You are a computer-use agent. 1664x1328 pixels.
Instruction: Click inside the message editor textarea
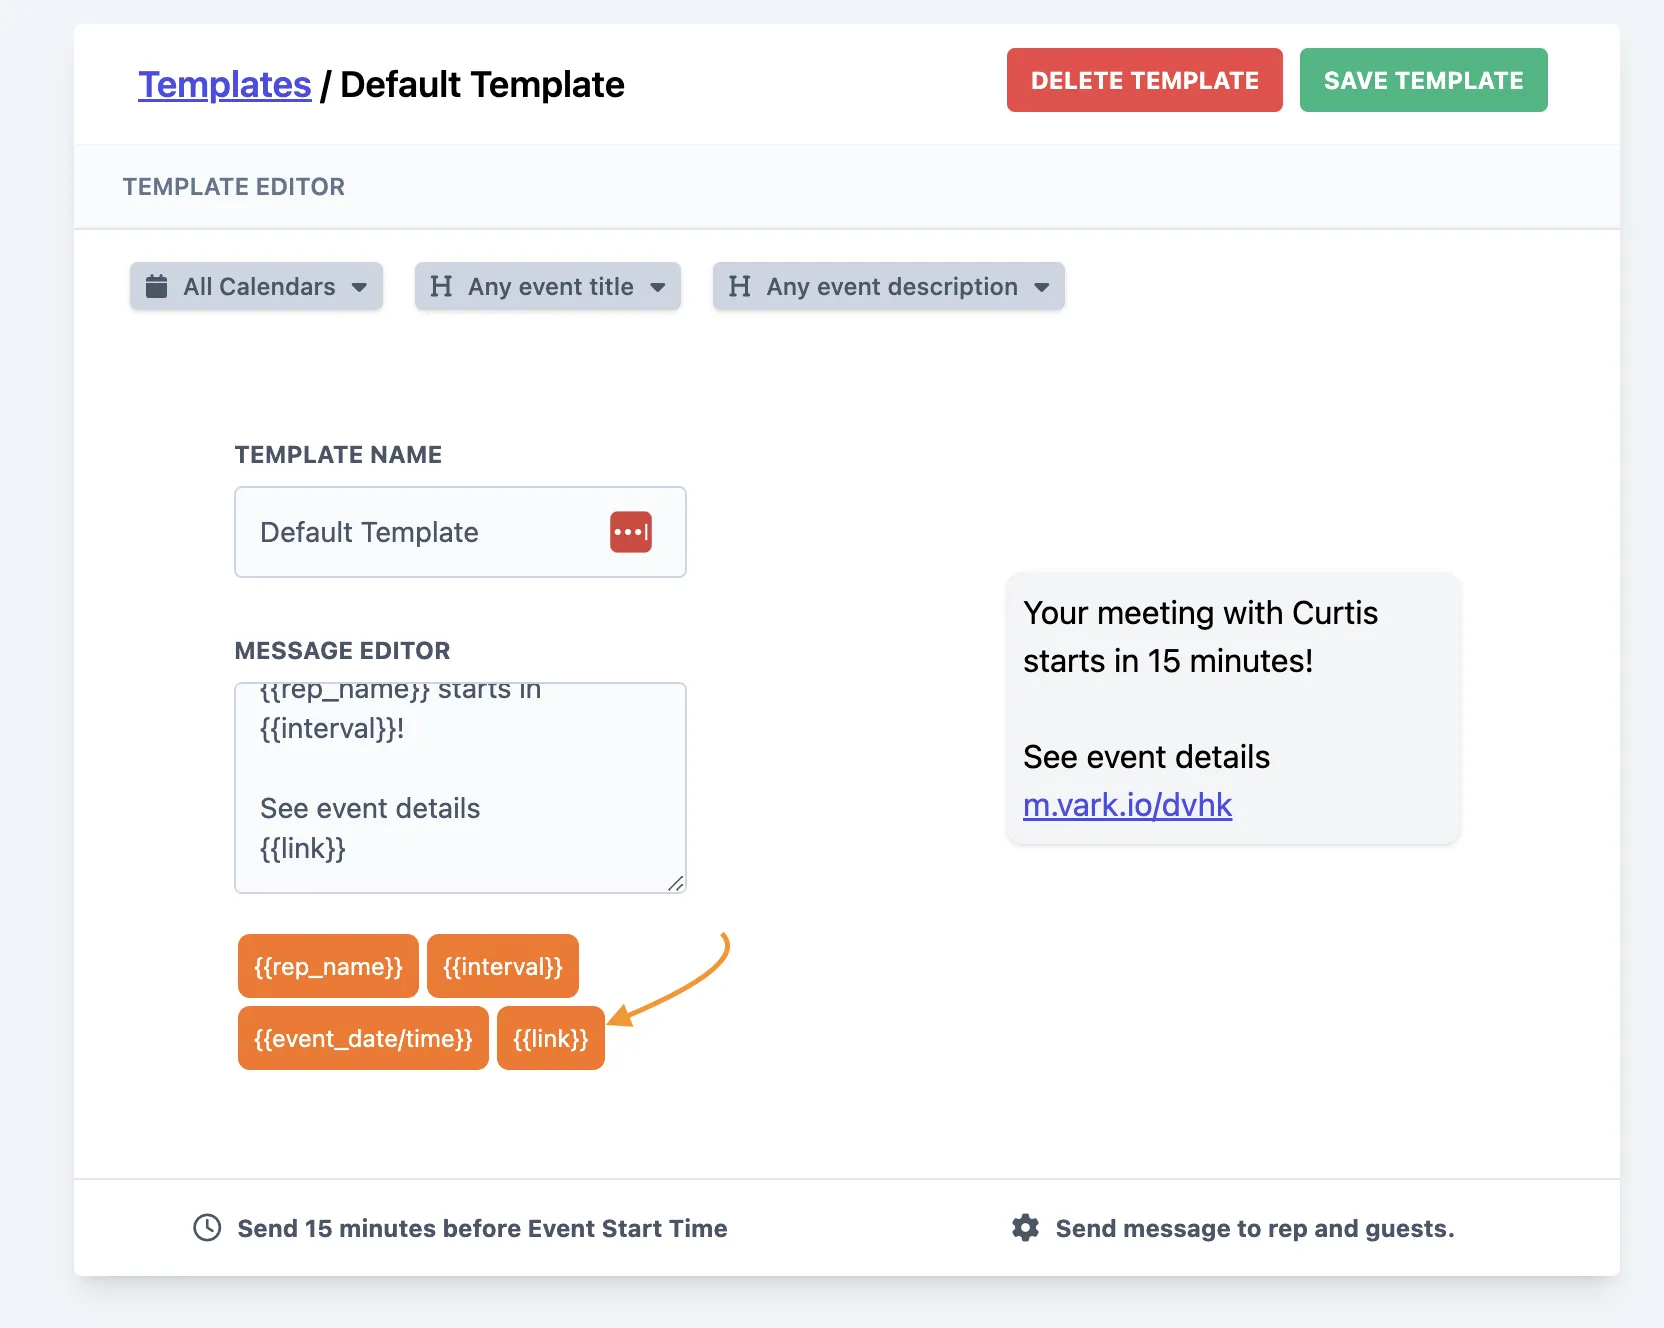pyautogui.click(x=460, y=788)
